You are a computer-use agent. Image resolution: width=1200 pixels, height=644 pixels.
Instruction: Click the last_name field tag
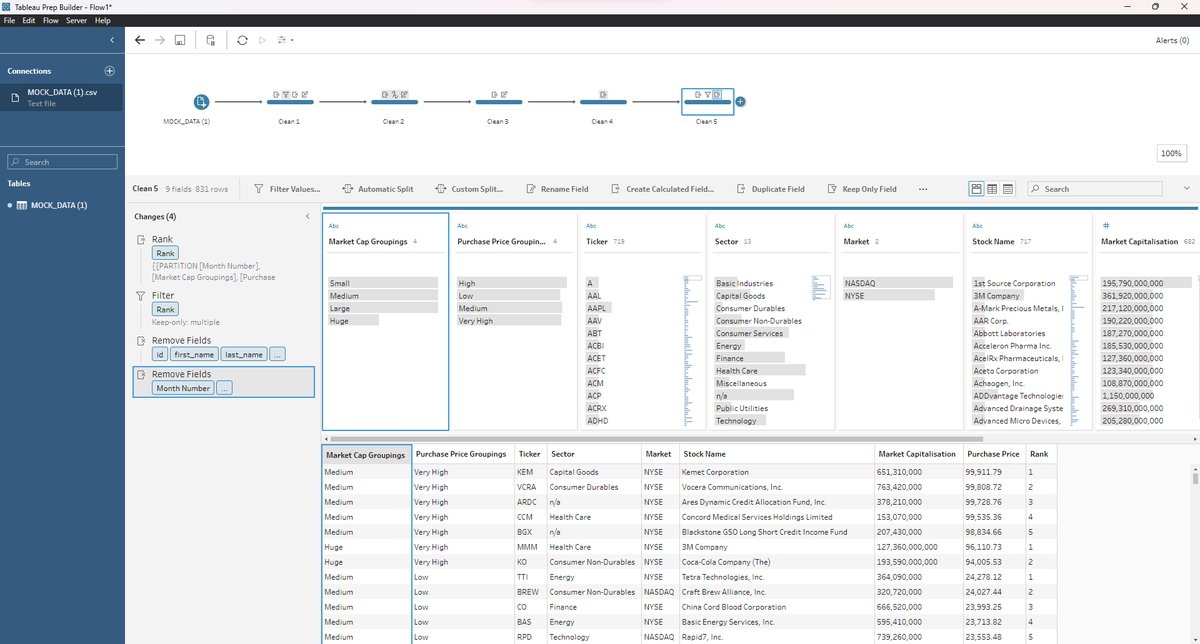244,354
